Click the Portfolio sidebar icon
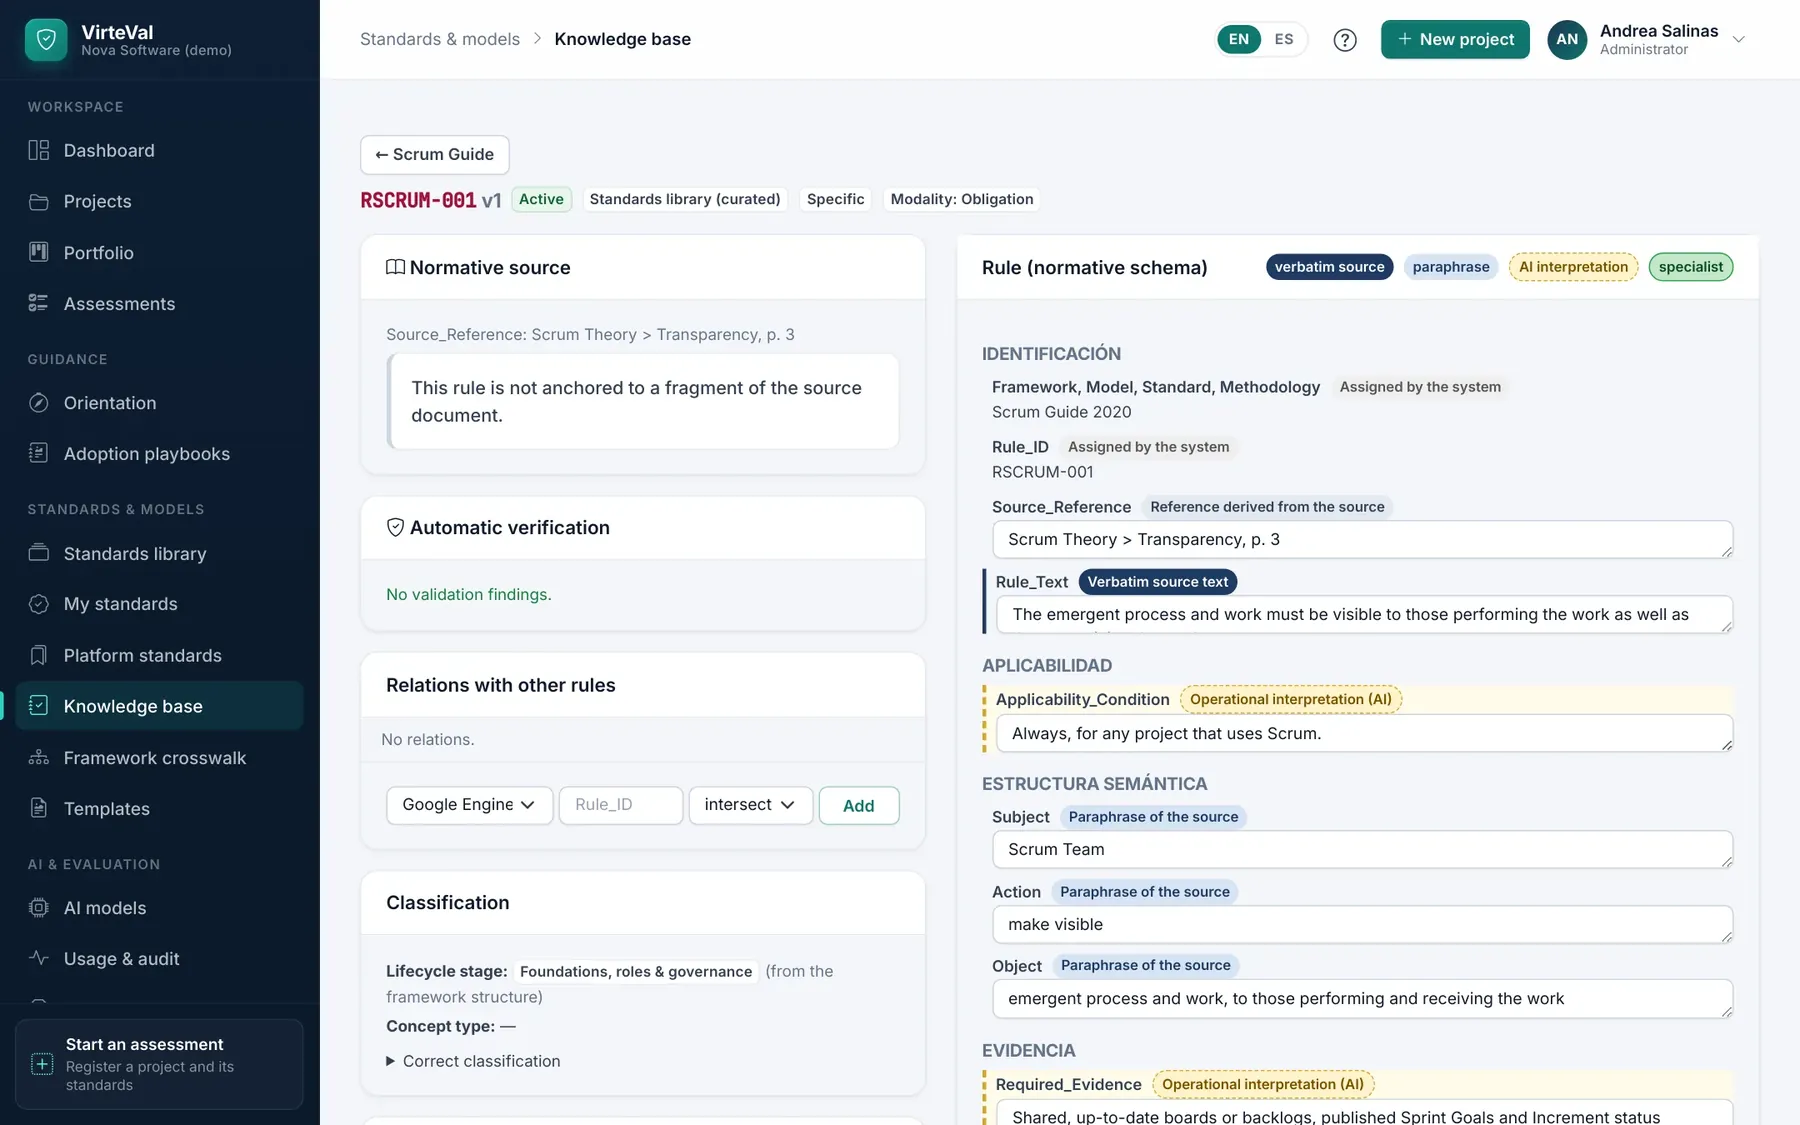The height and width of the screenshot is (1125, 1800). (39, 253)
